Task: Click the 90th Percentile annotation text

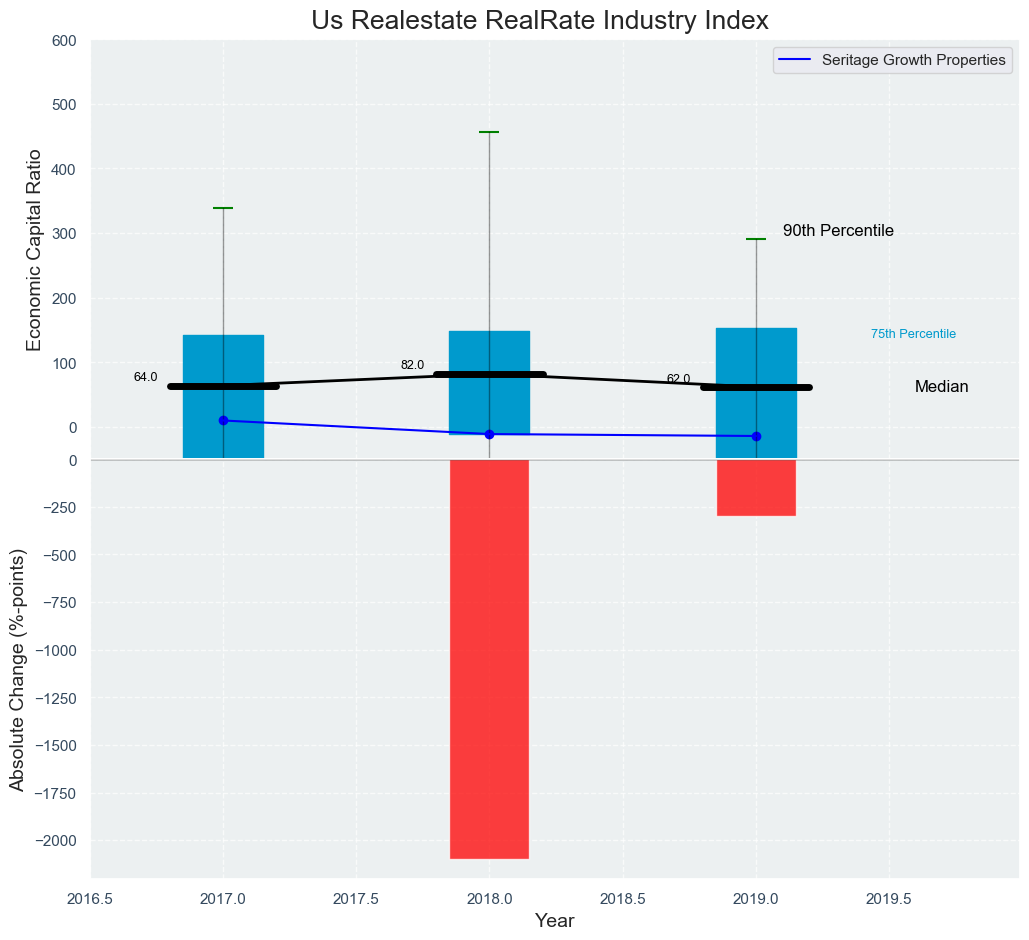Action: [838, 231]
